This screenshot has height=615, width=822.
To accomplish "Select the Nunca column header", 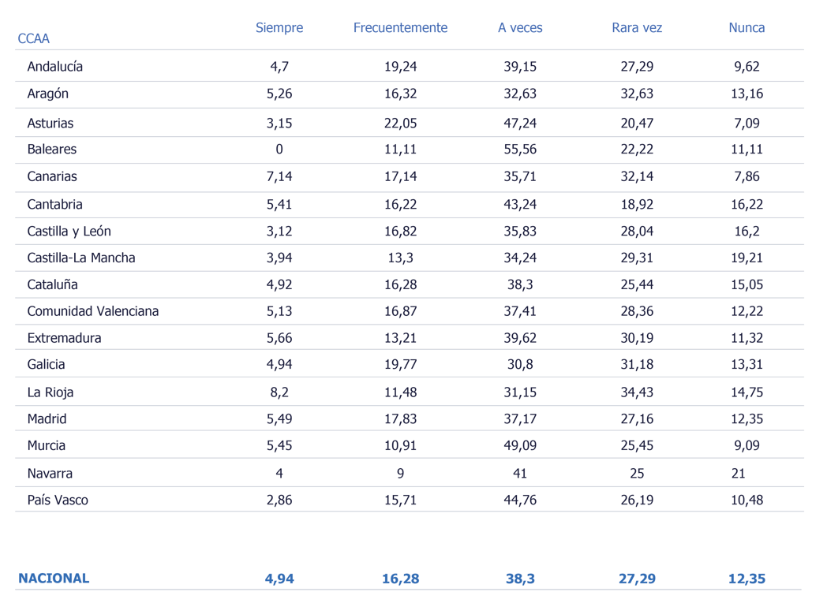I will 747,28.
